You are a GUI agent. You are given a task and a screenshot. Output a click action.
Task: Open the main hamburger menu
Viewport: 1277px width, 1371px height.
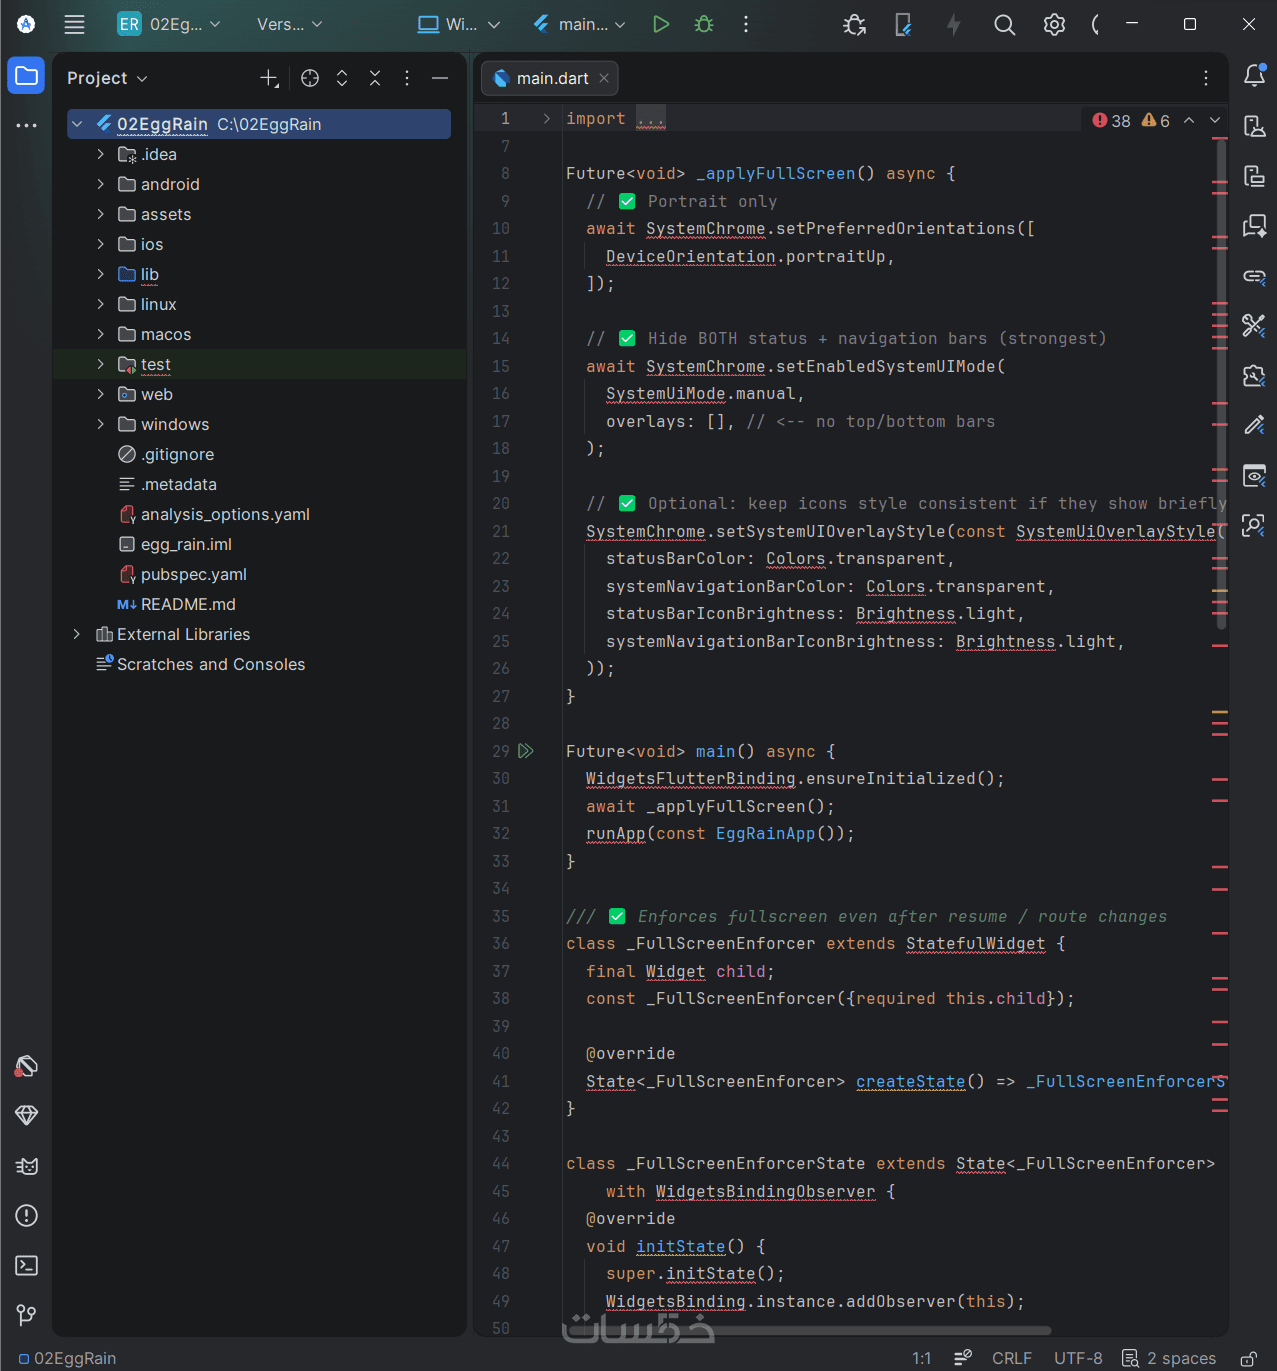tap(75, 25)
